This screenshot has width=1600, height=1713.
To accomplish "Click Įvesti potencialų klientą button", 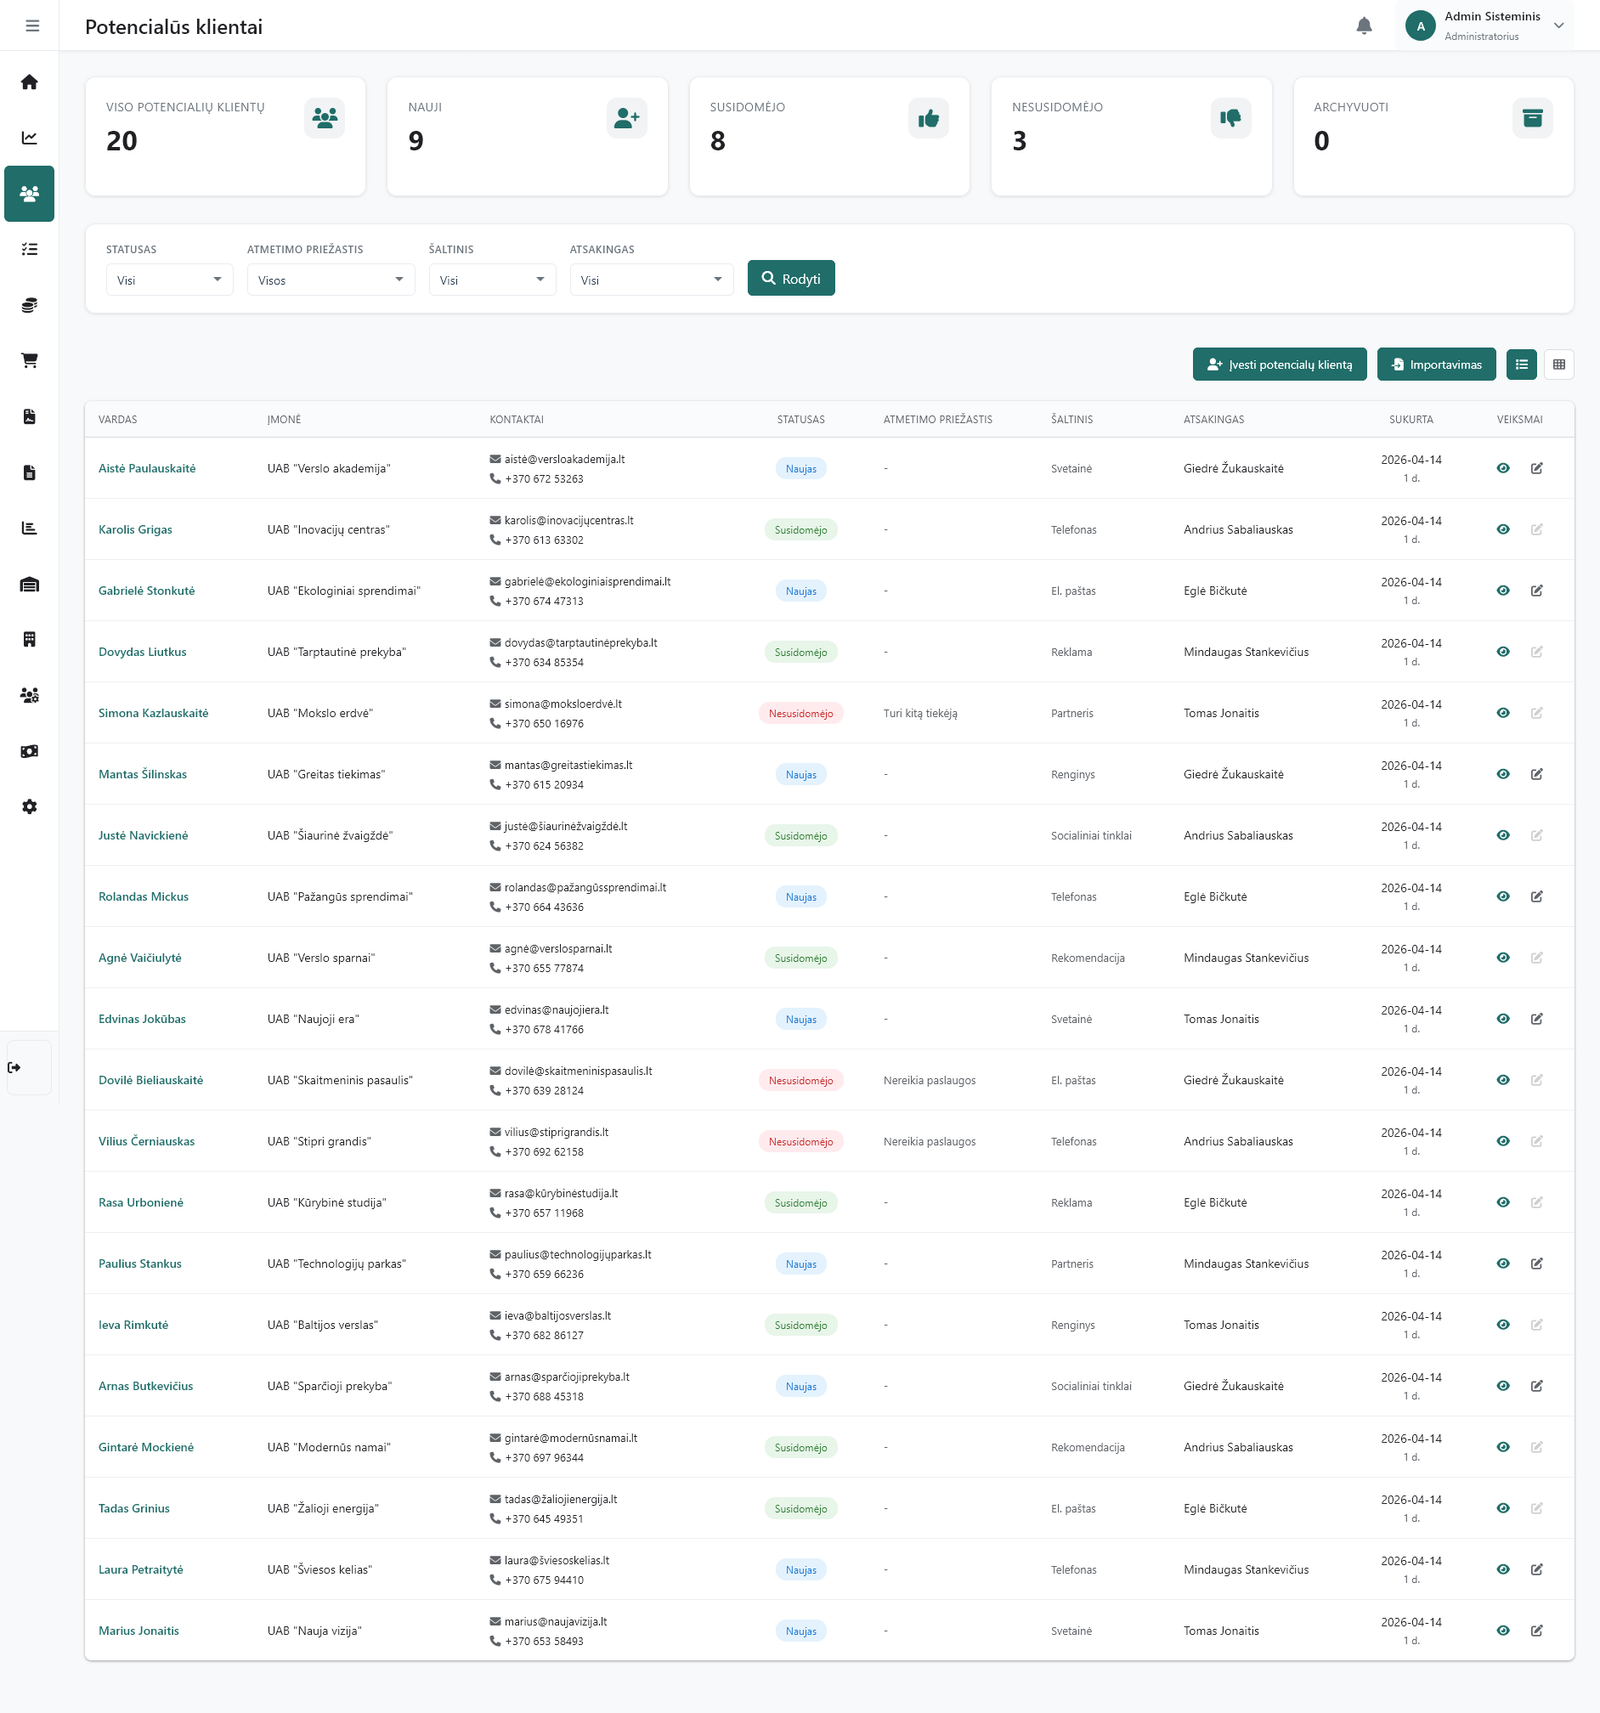I will (x=1279, y=364).
